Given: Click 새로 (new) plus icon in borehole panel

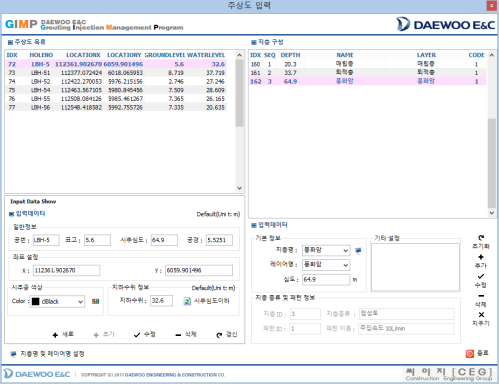Looking at the screenshot, I should [55, 335].
